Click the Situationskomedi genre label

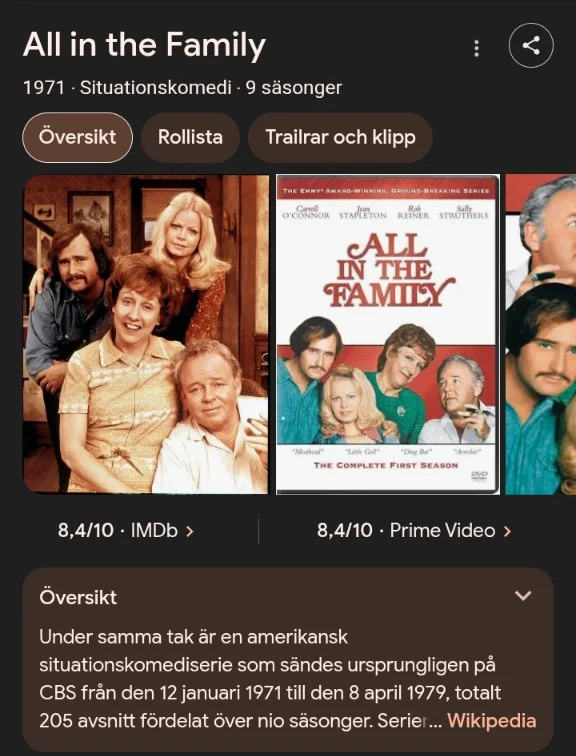pyautogui.click(x=155, y=88)
